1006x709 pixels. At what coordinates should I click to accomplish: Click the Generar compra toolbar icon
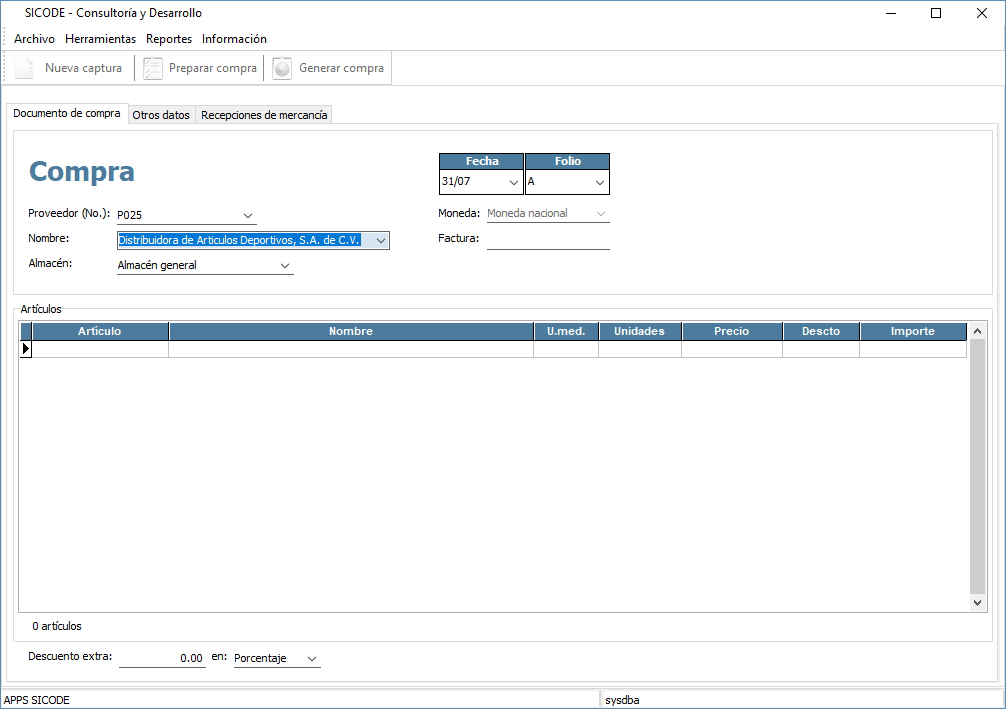coord(282,68)
